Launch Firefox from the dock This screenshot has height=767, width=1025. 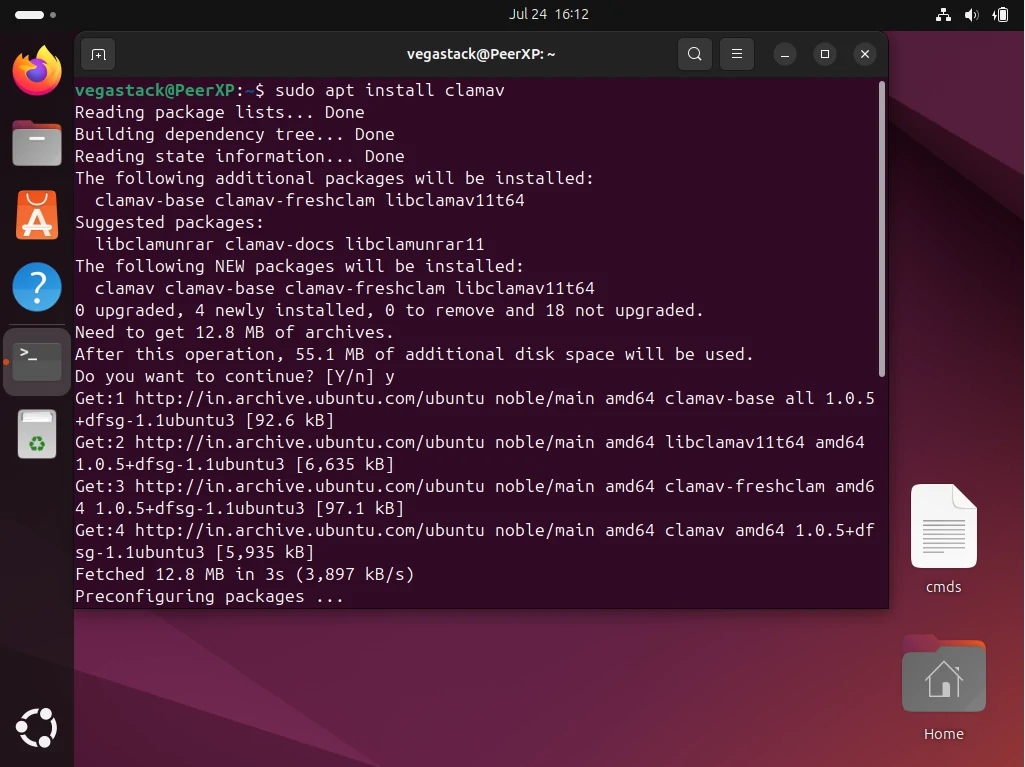[x=36, y=71]
